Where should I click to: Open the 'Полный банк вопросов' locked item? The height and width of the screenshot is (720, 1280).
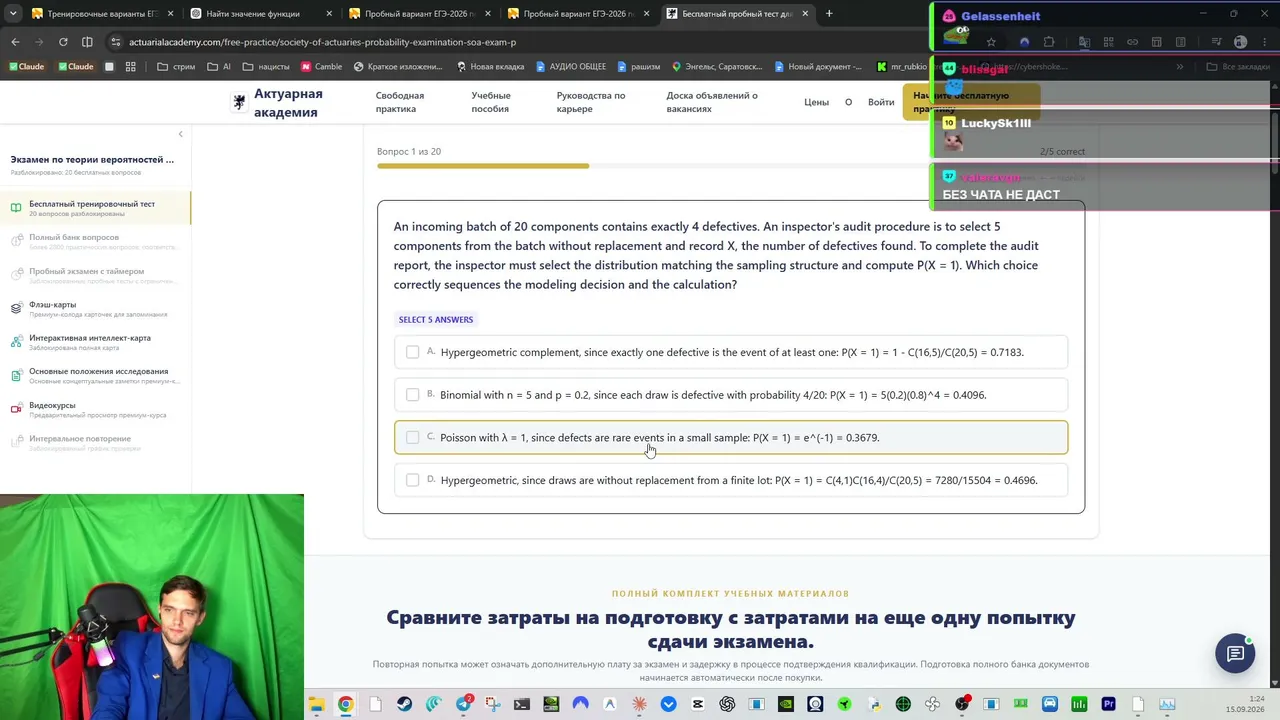(95, 241)
